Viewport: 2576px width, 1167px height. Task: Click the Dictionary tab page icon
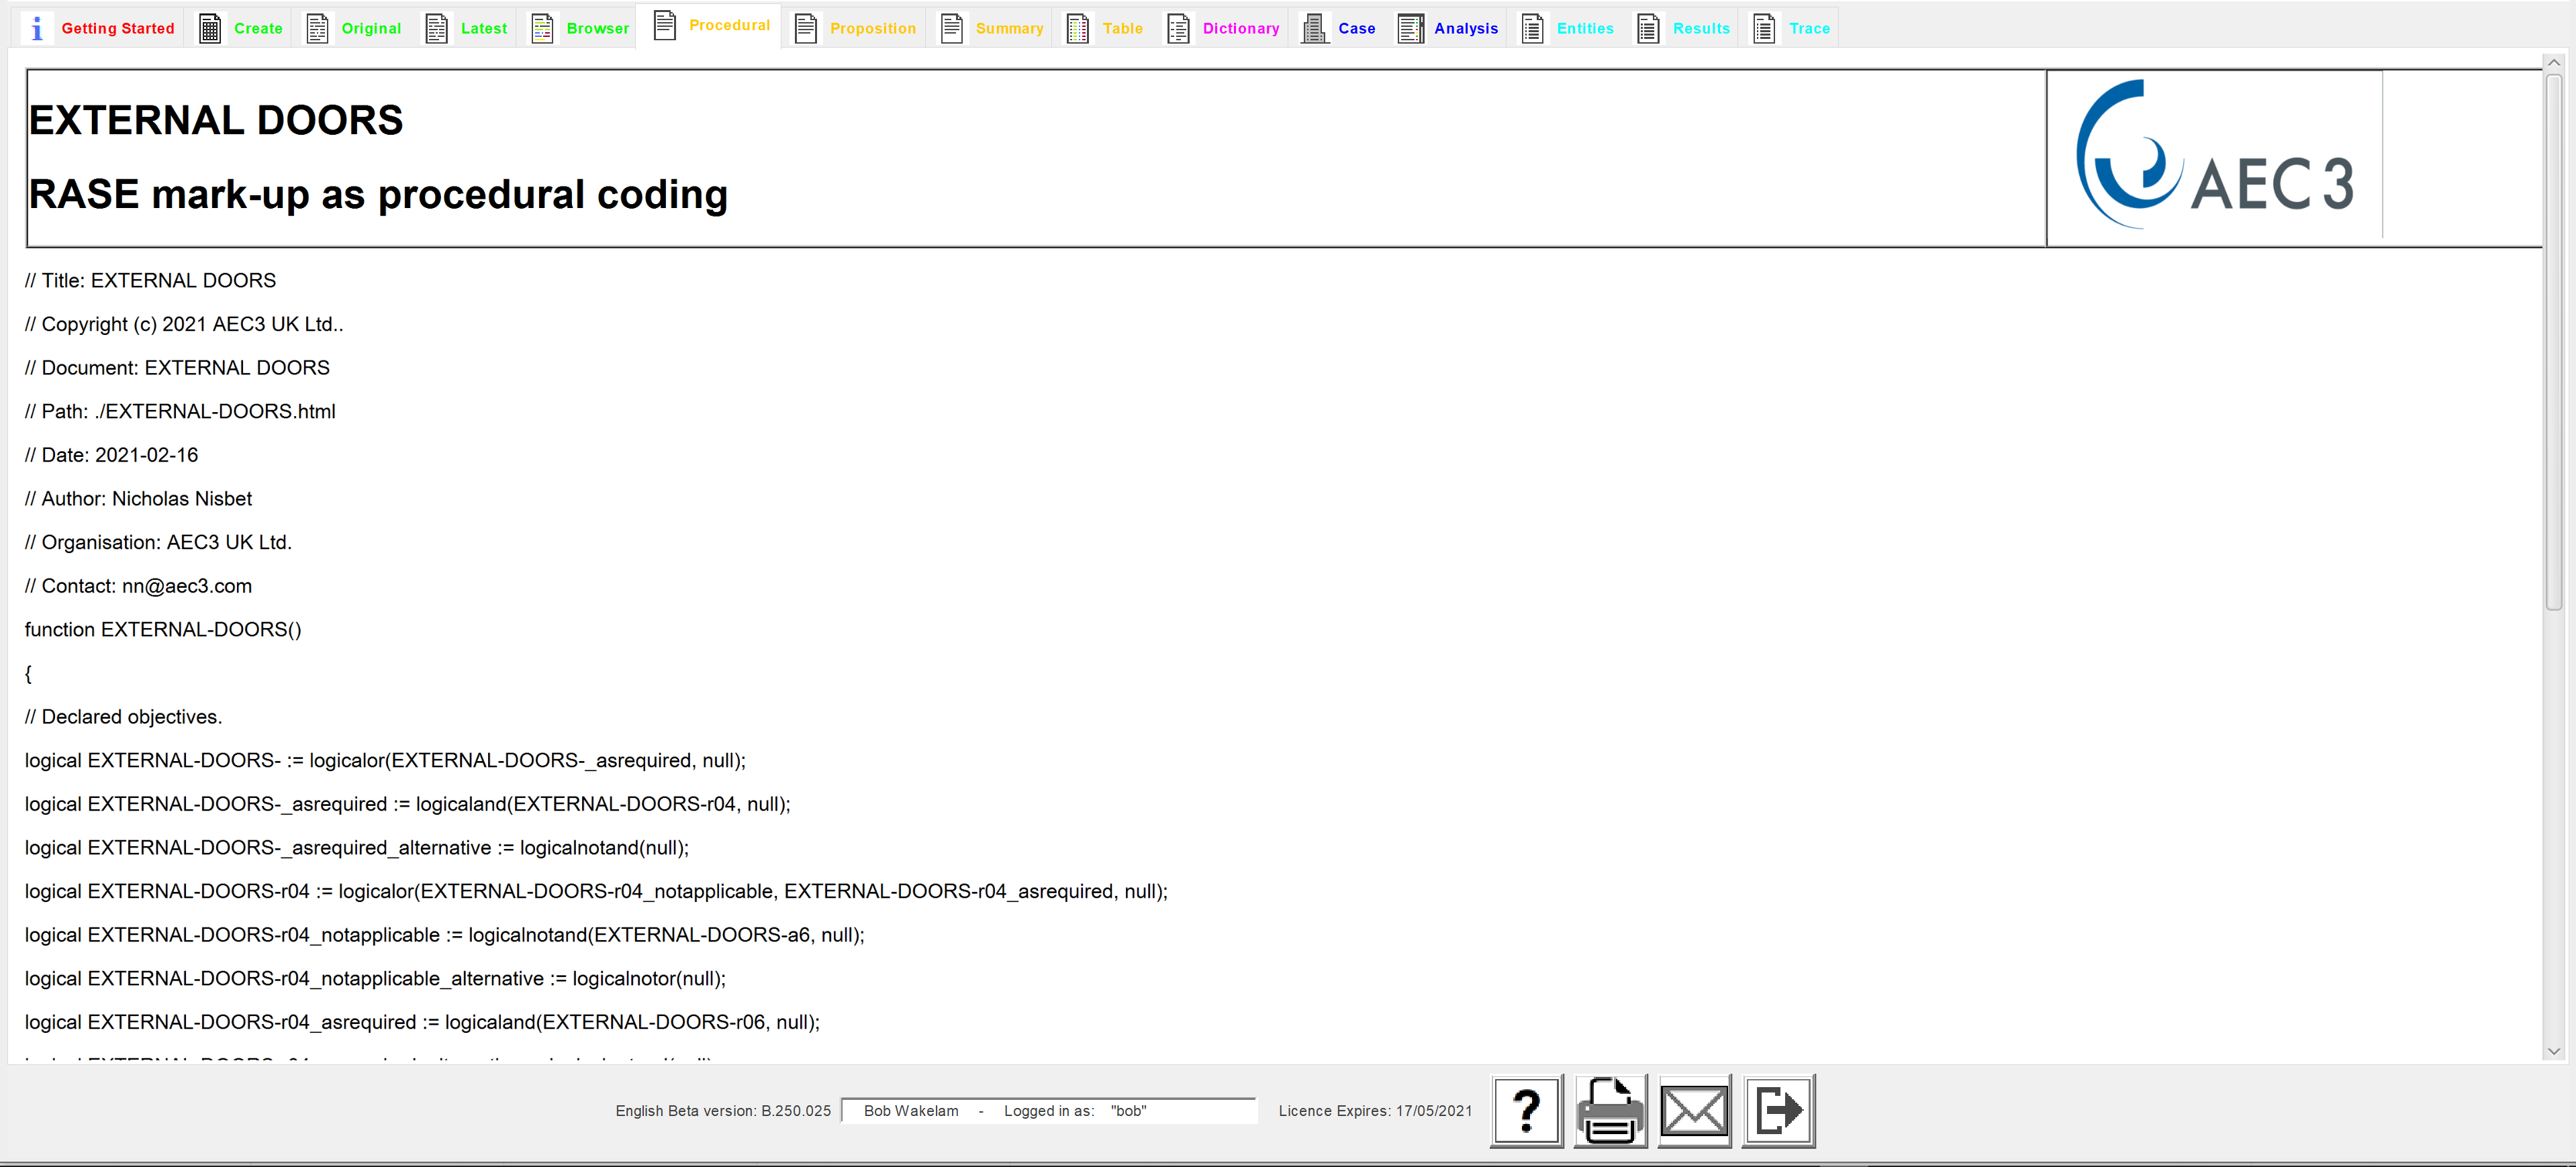[x=1179, y=28]
